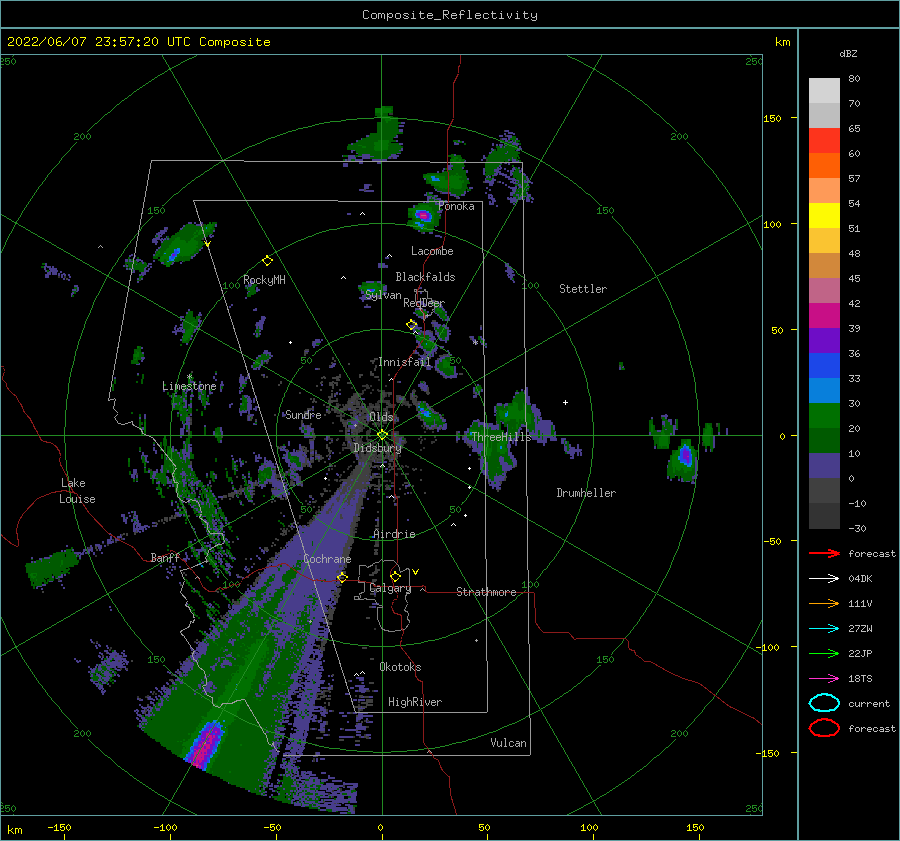Click the ThreeHills label
Image resolution: width=900 pixels, height=841 pixels.
(501, 437)
